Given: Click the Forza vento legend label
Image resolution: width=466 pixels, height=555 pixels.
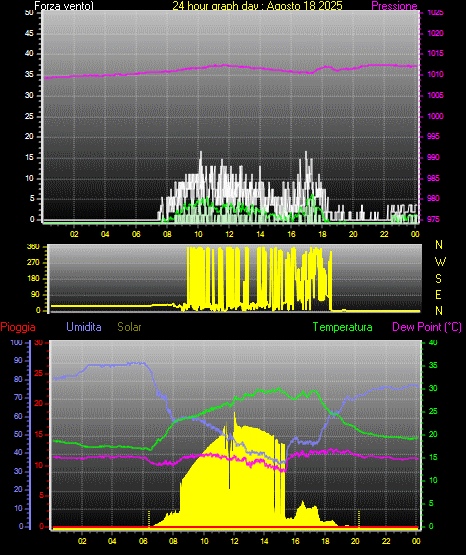Looking at the screenshot, I should click(64, 6).
